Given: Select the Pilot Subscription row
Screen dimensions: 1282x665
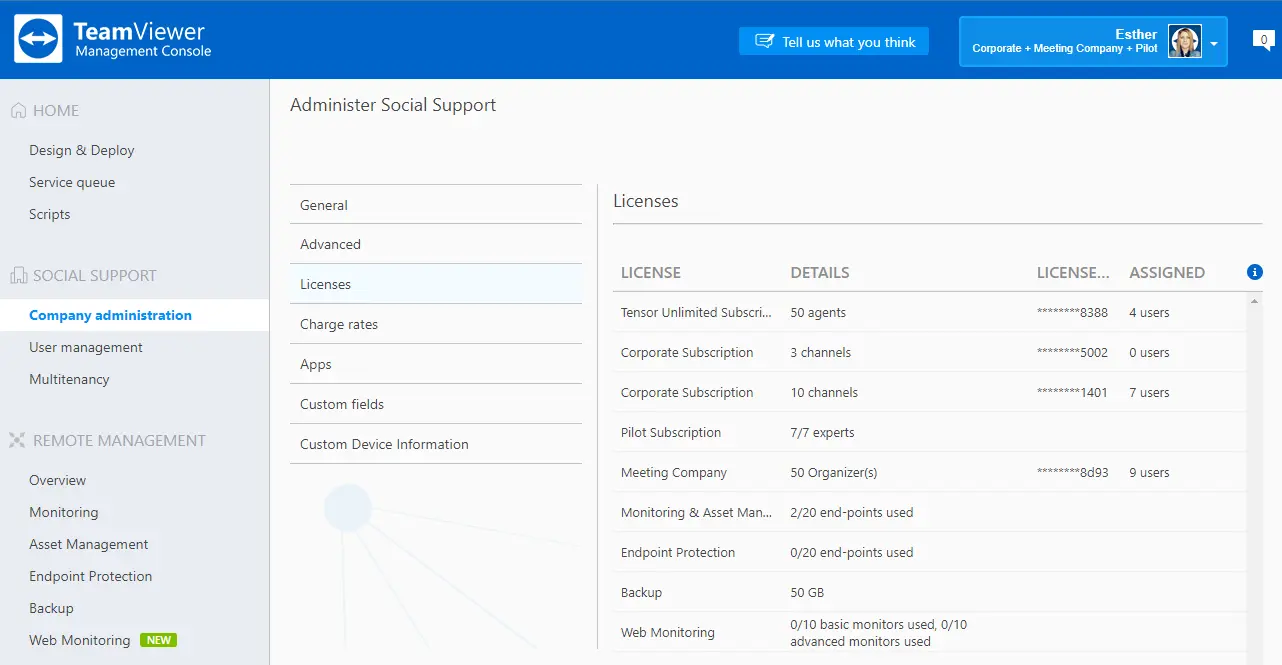Looking at the screenshot, I should pos(930,432).
